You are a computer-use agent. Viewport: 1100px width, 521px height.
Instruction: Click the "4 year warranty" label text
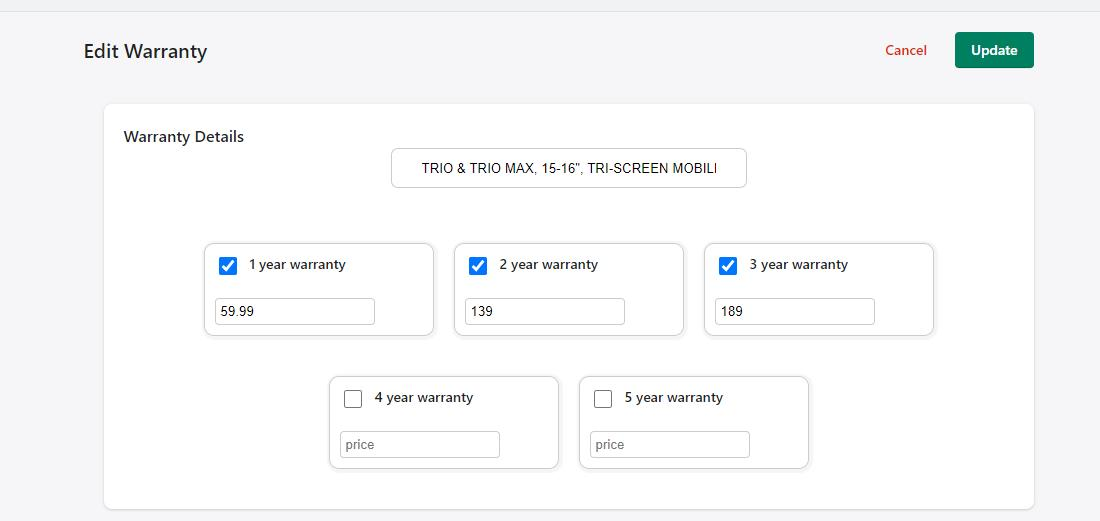423,398
